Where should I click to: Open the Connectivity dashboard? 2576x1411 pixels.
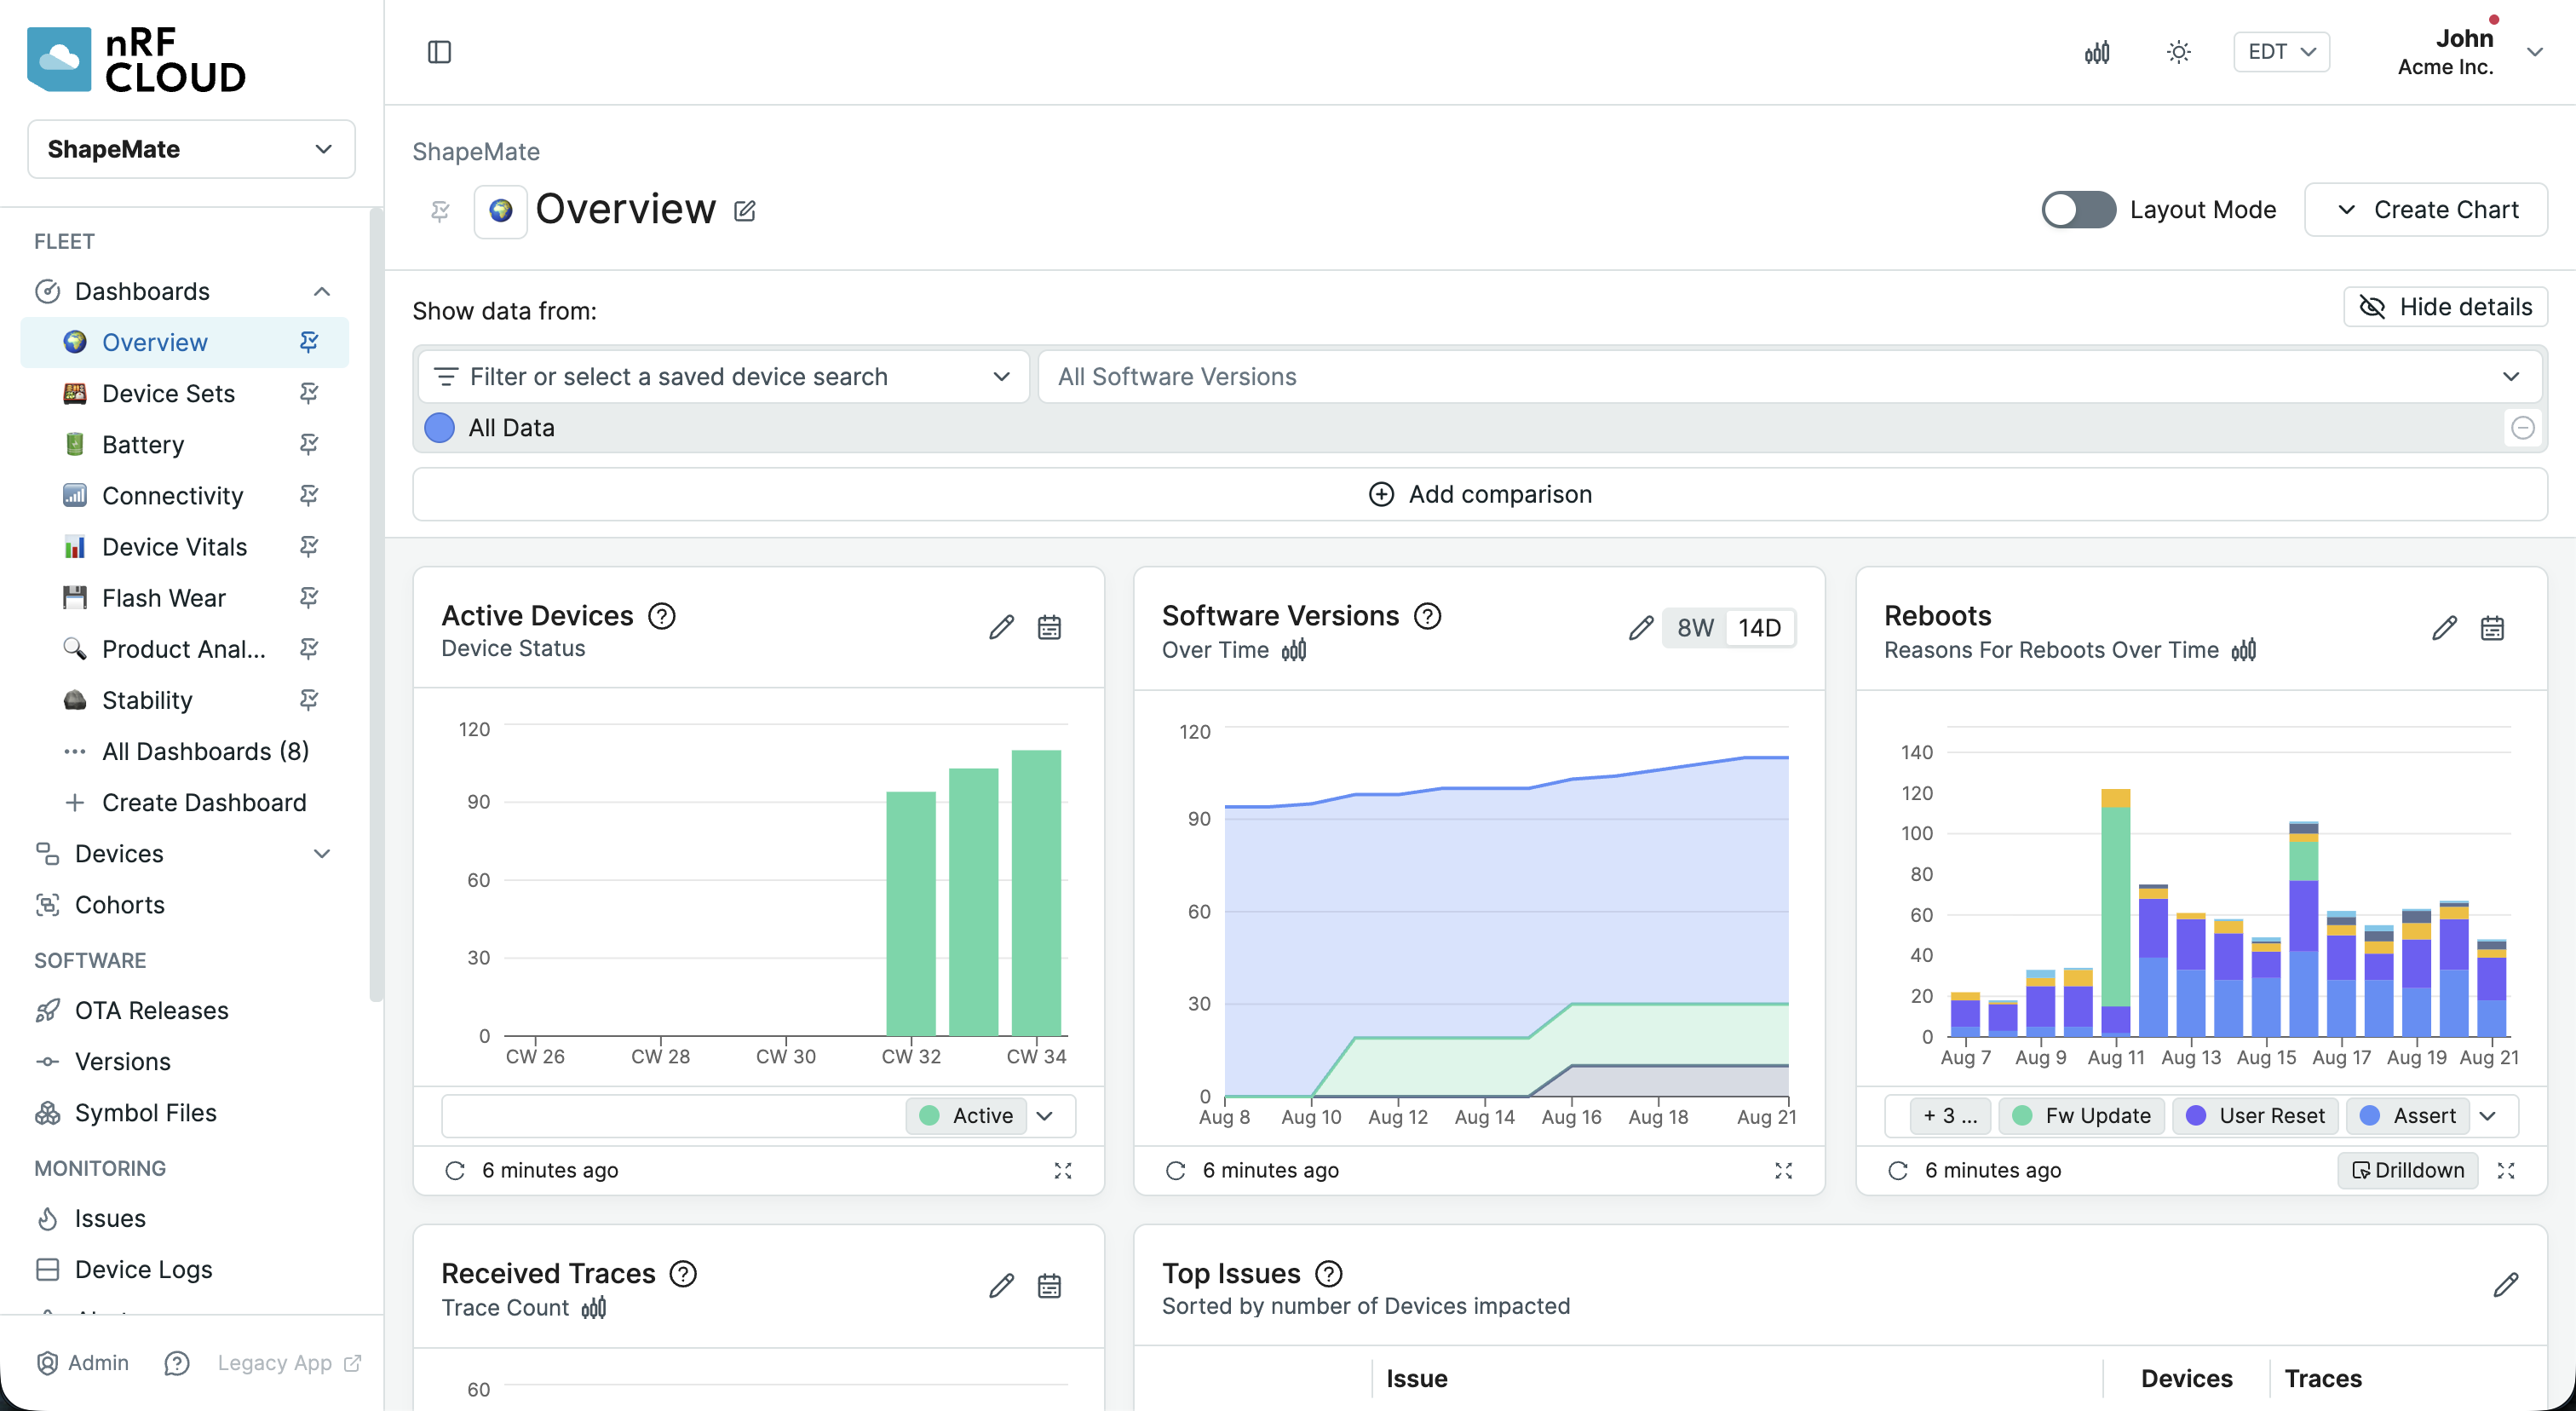tap(173, 495)
